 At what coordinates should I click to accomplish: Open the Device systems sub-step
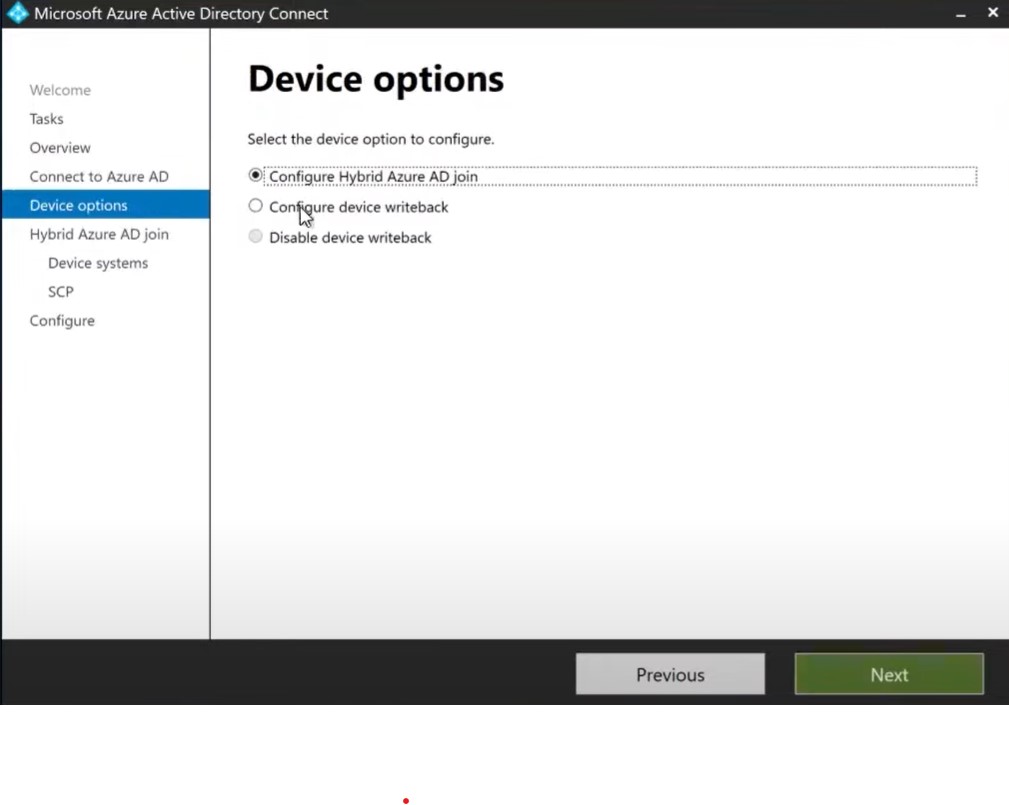[98, 263]
